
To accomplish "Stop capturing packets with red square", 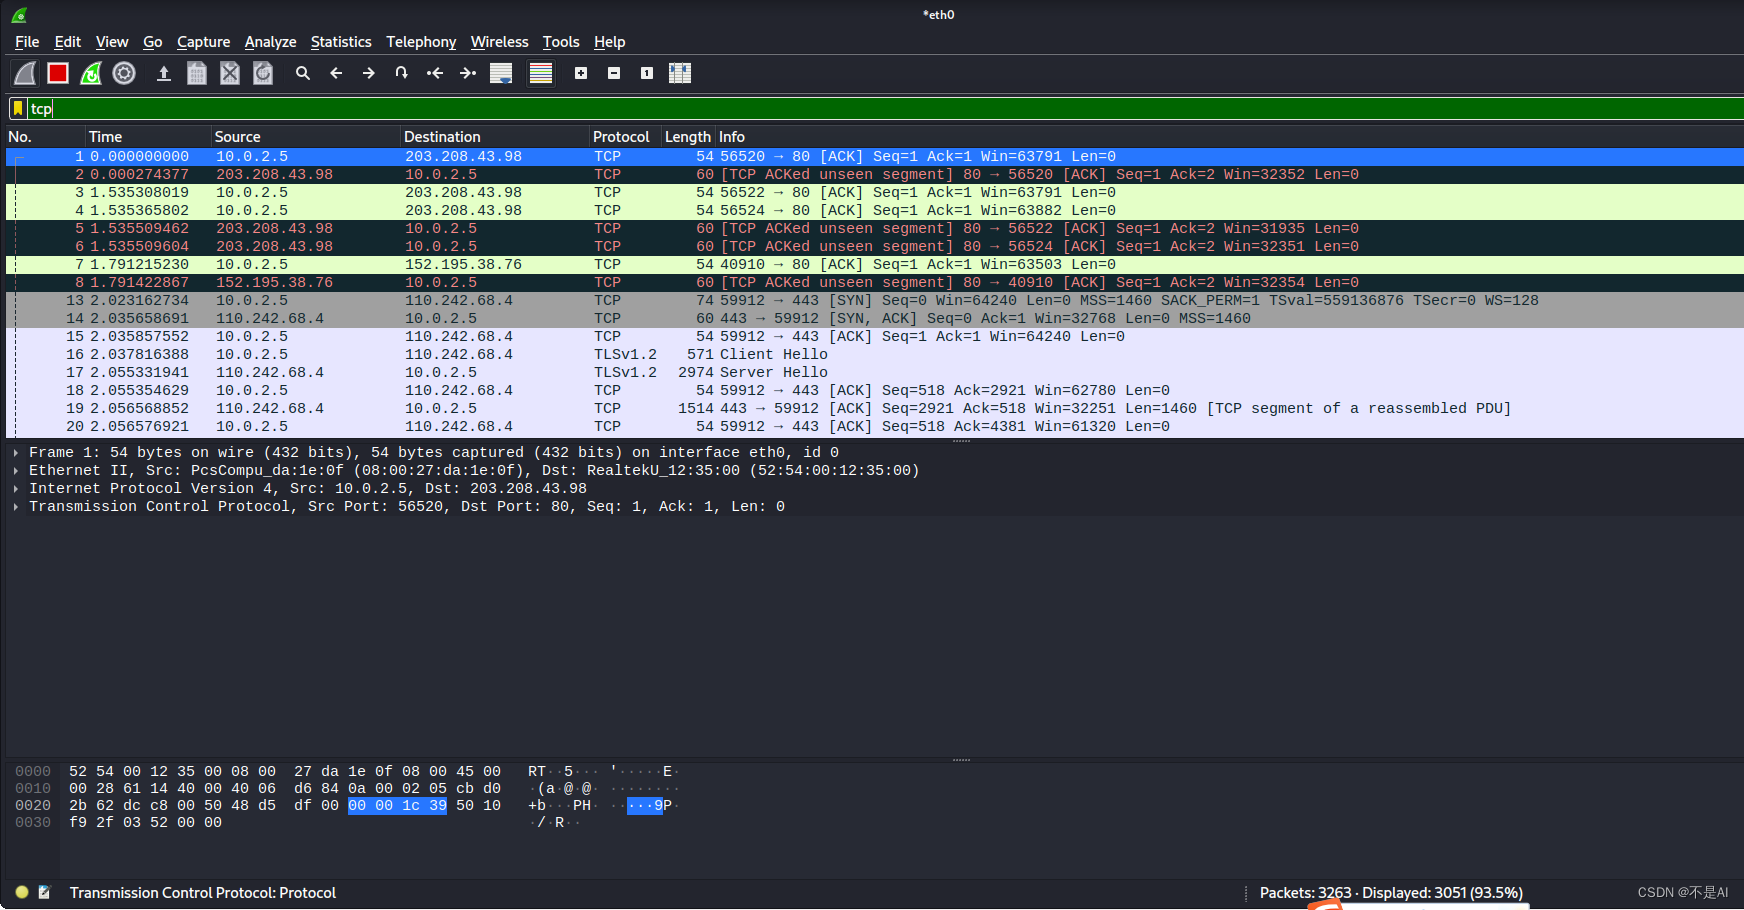I will pyautogui.click(x=58, y=73).
